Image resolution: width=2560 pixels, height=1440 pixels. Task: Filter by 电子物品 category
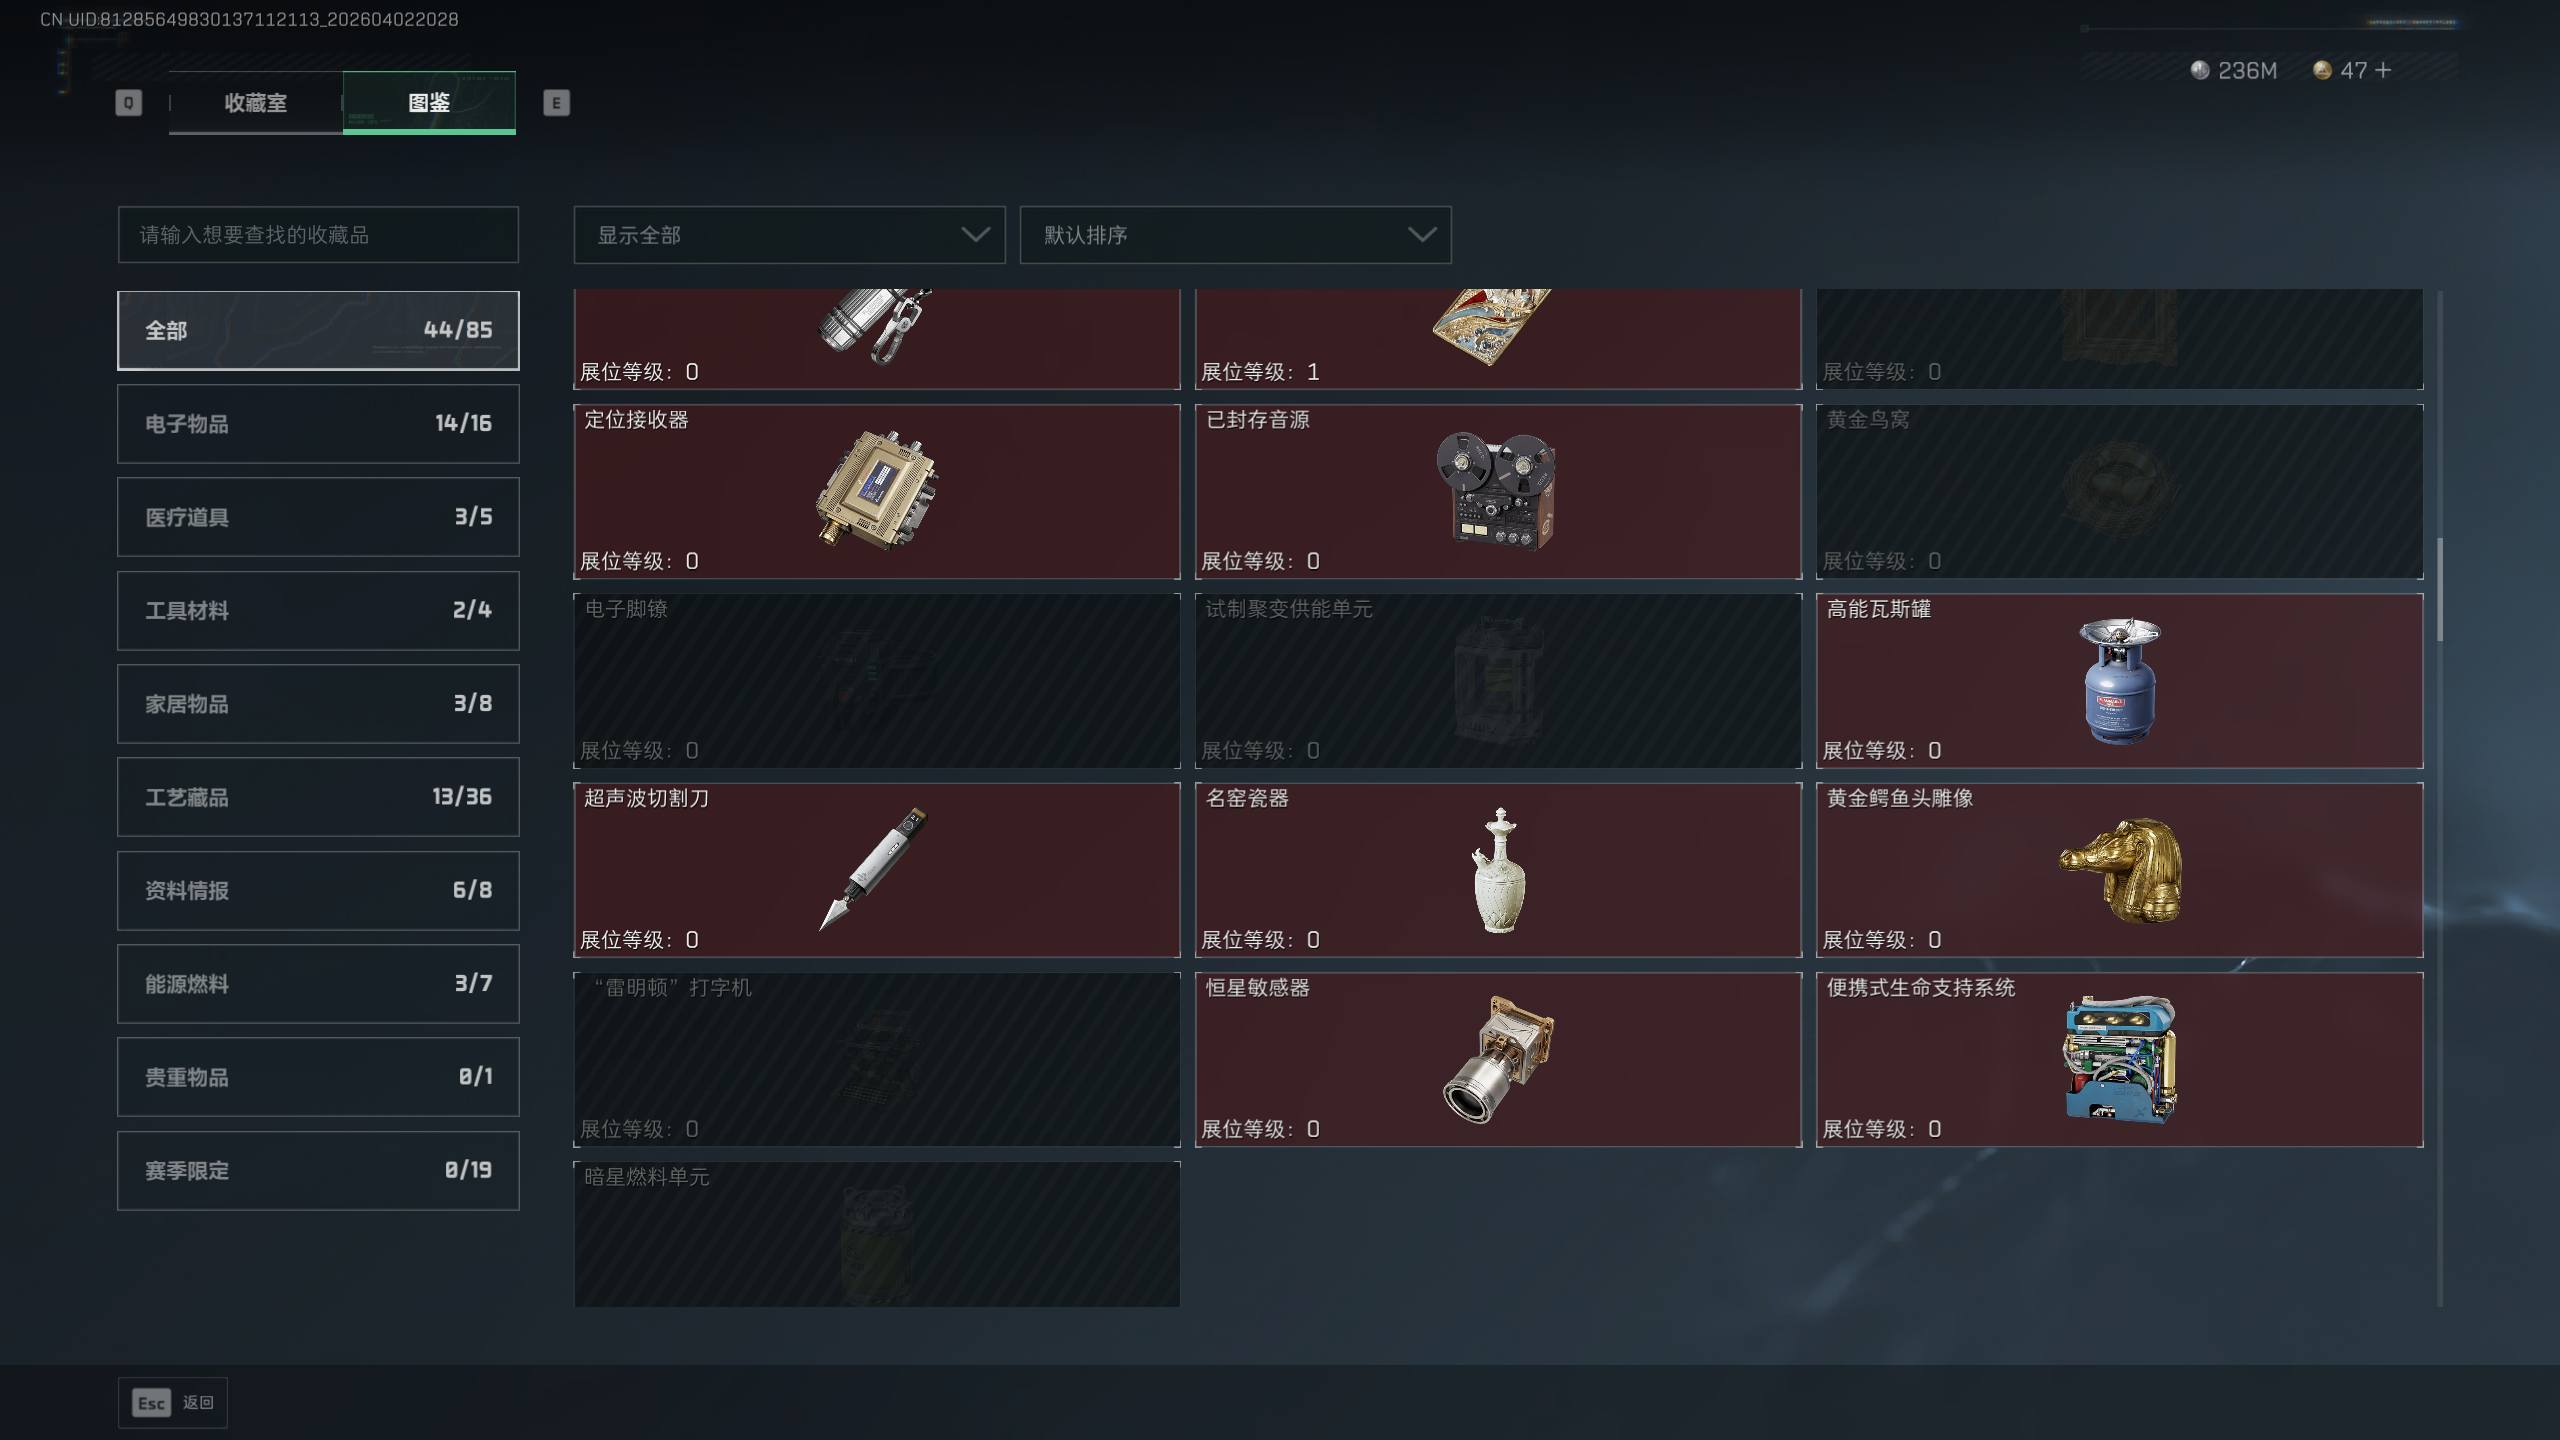point(318,423)
